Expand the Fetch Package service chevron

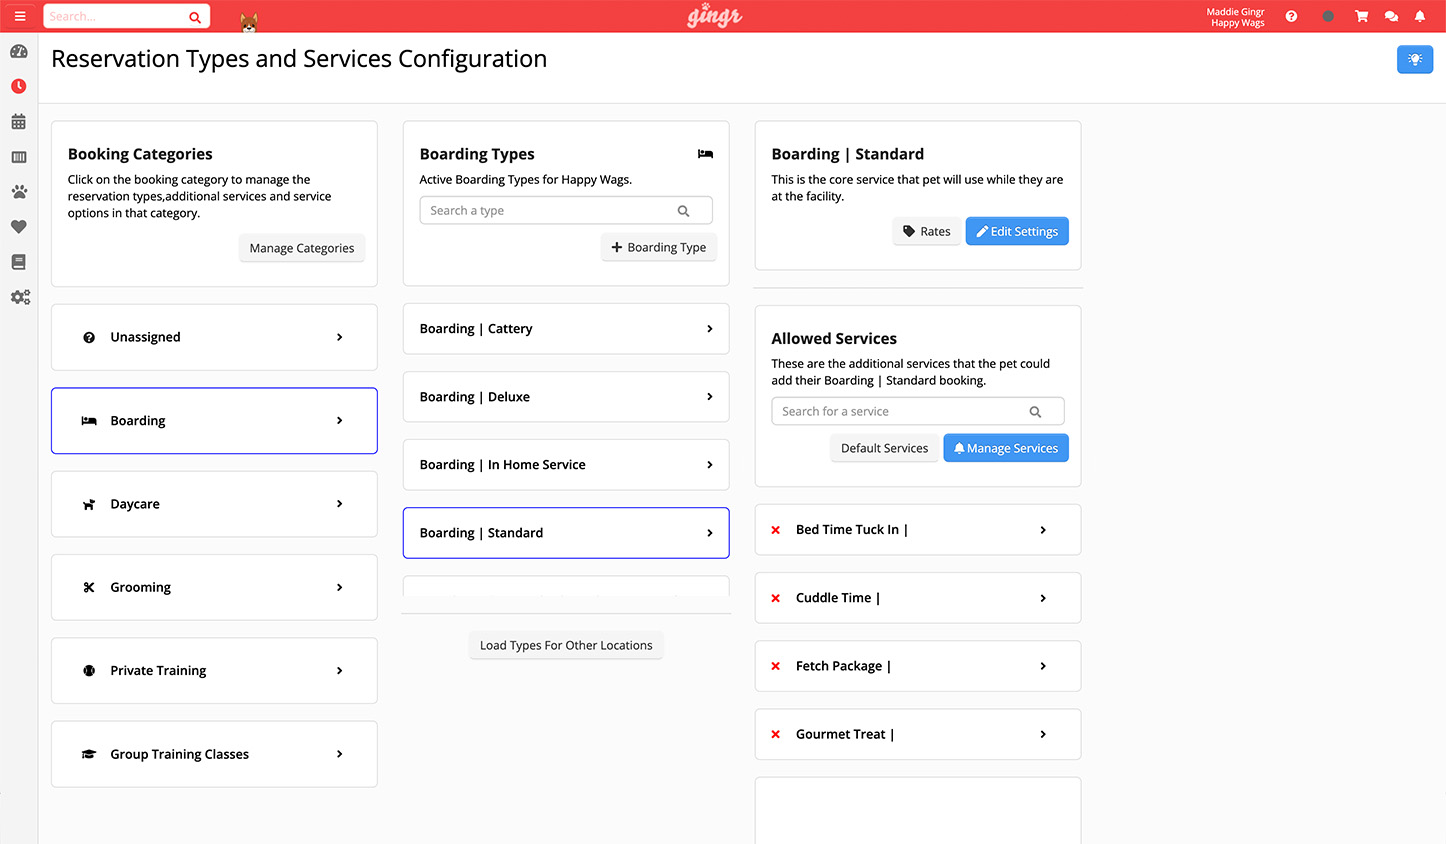point(1043,666)
